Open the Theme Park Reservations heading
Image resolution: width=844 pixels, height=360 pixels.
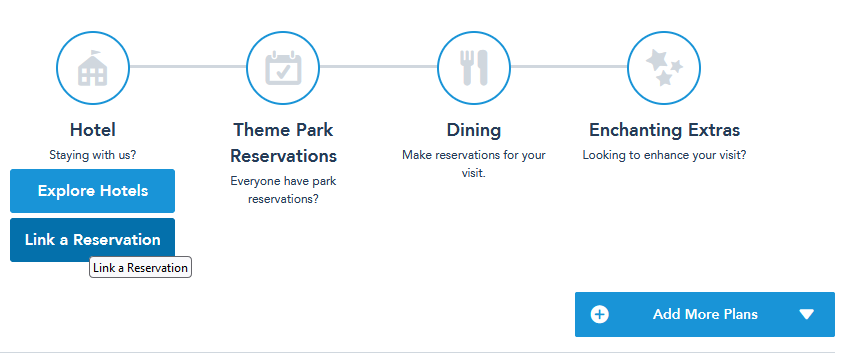pos(283,143)
